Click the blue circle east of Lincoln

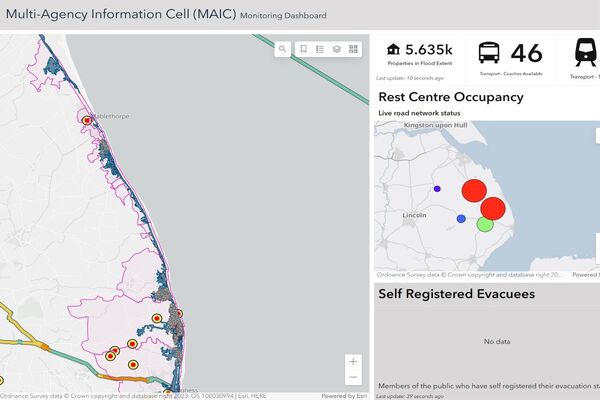[x=460, y=218]
